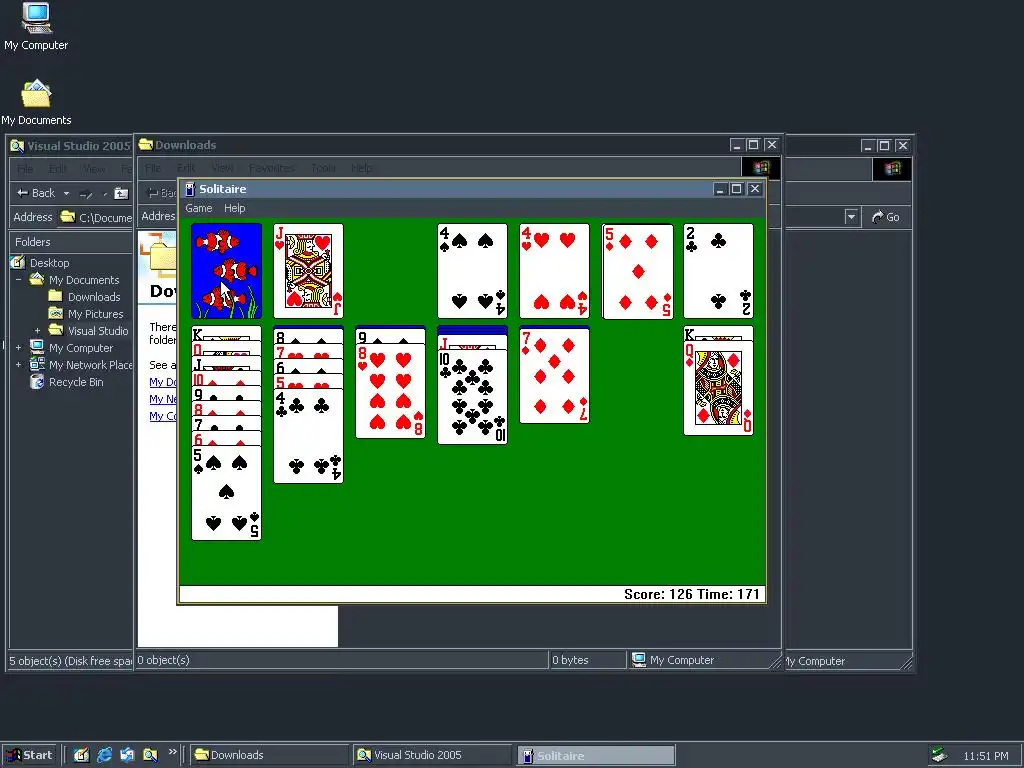This screenshot has height=768, width=1024.
Task: Click '0 bytes' in Downloads status bar
Action: pyautogui.click(x=570, y=660)
